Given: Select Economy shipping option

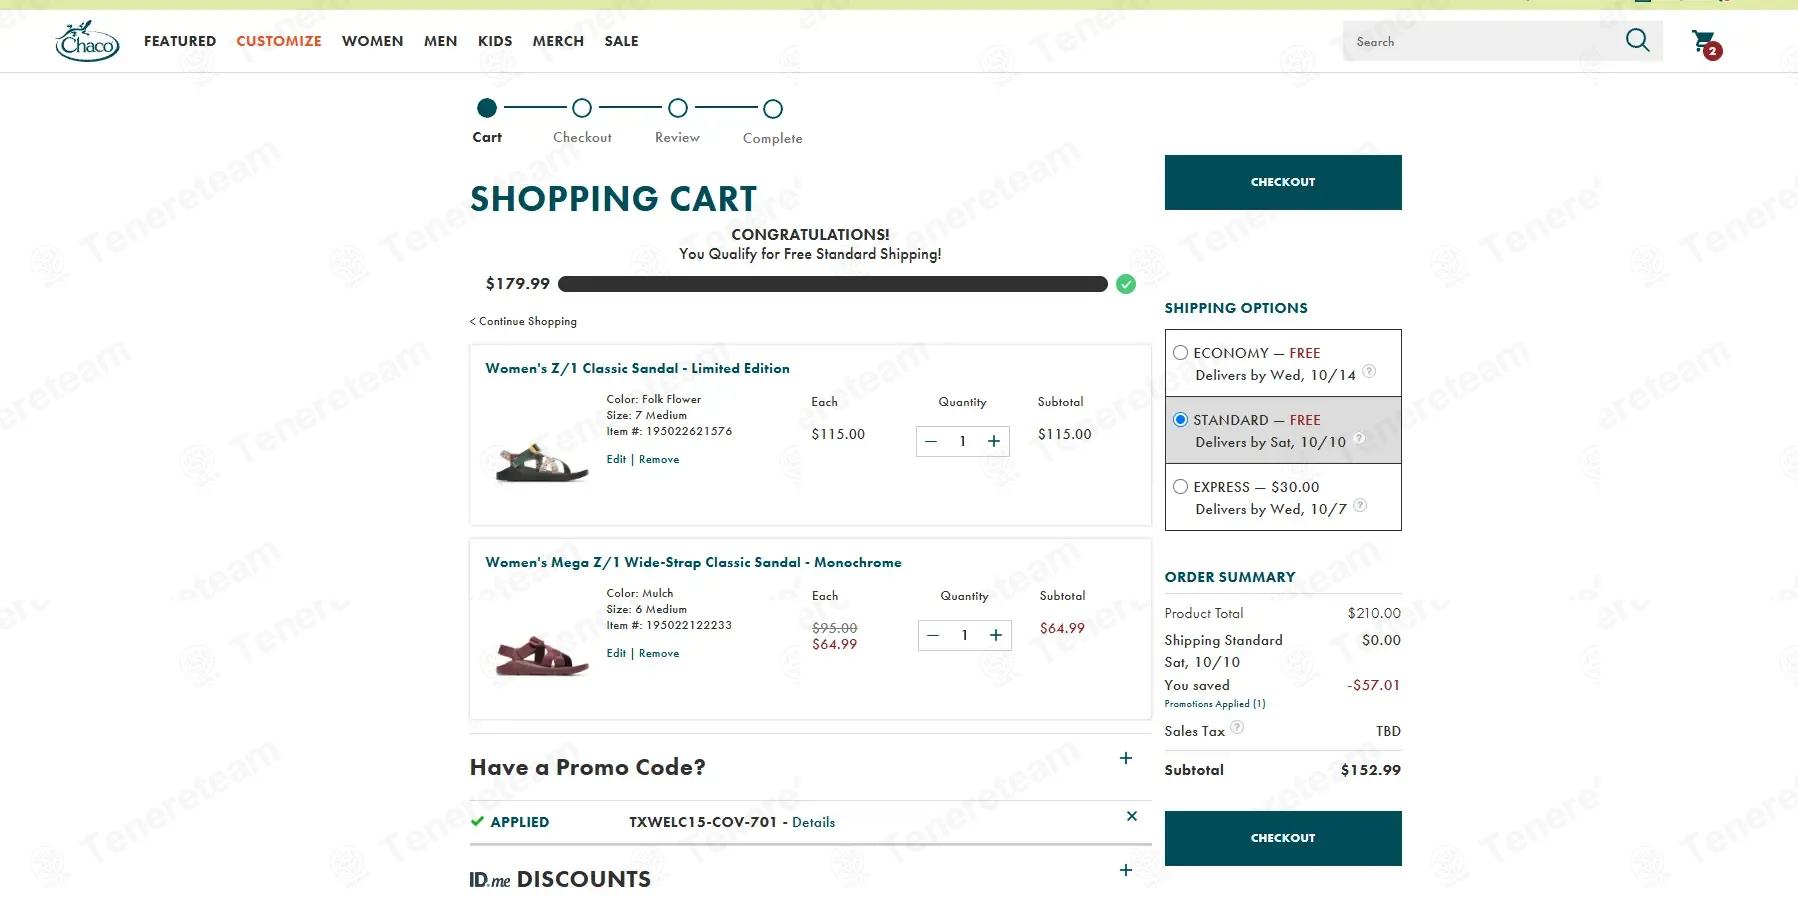Looking at the screenshot, I should coord(1180,353).
